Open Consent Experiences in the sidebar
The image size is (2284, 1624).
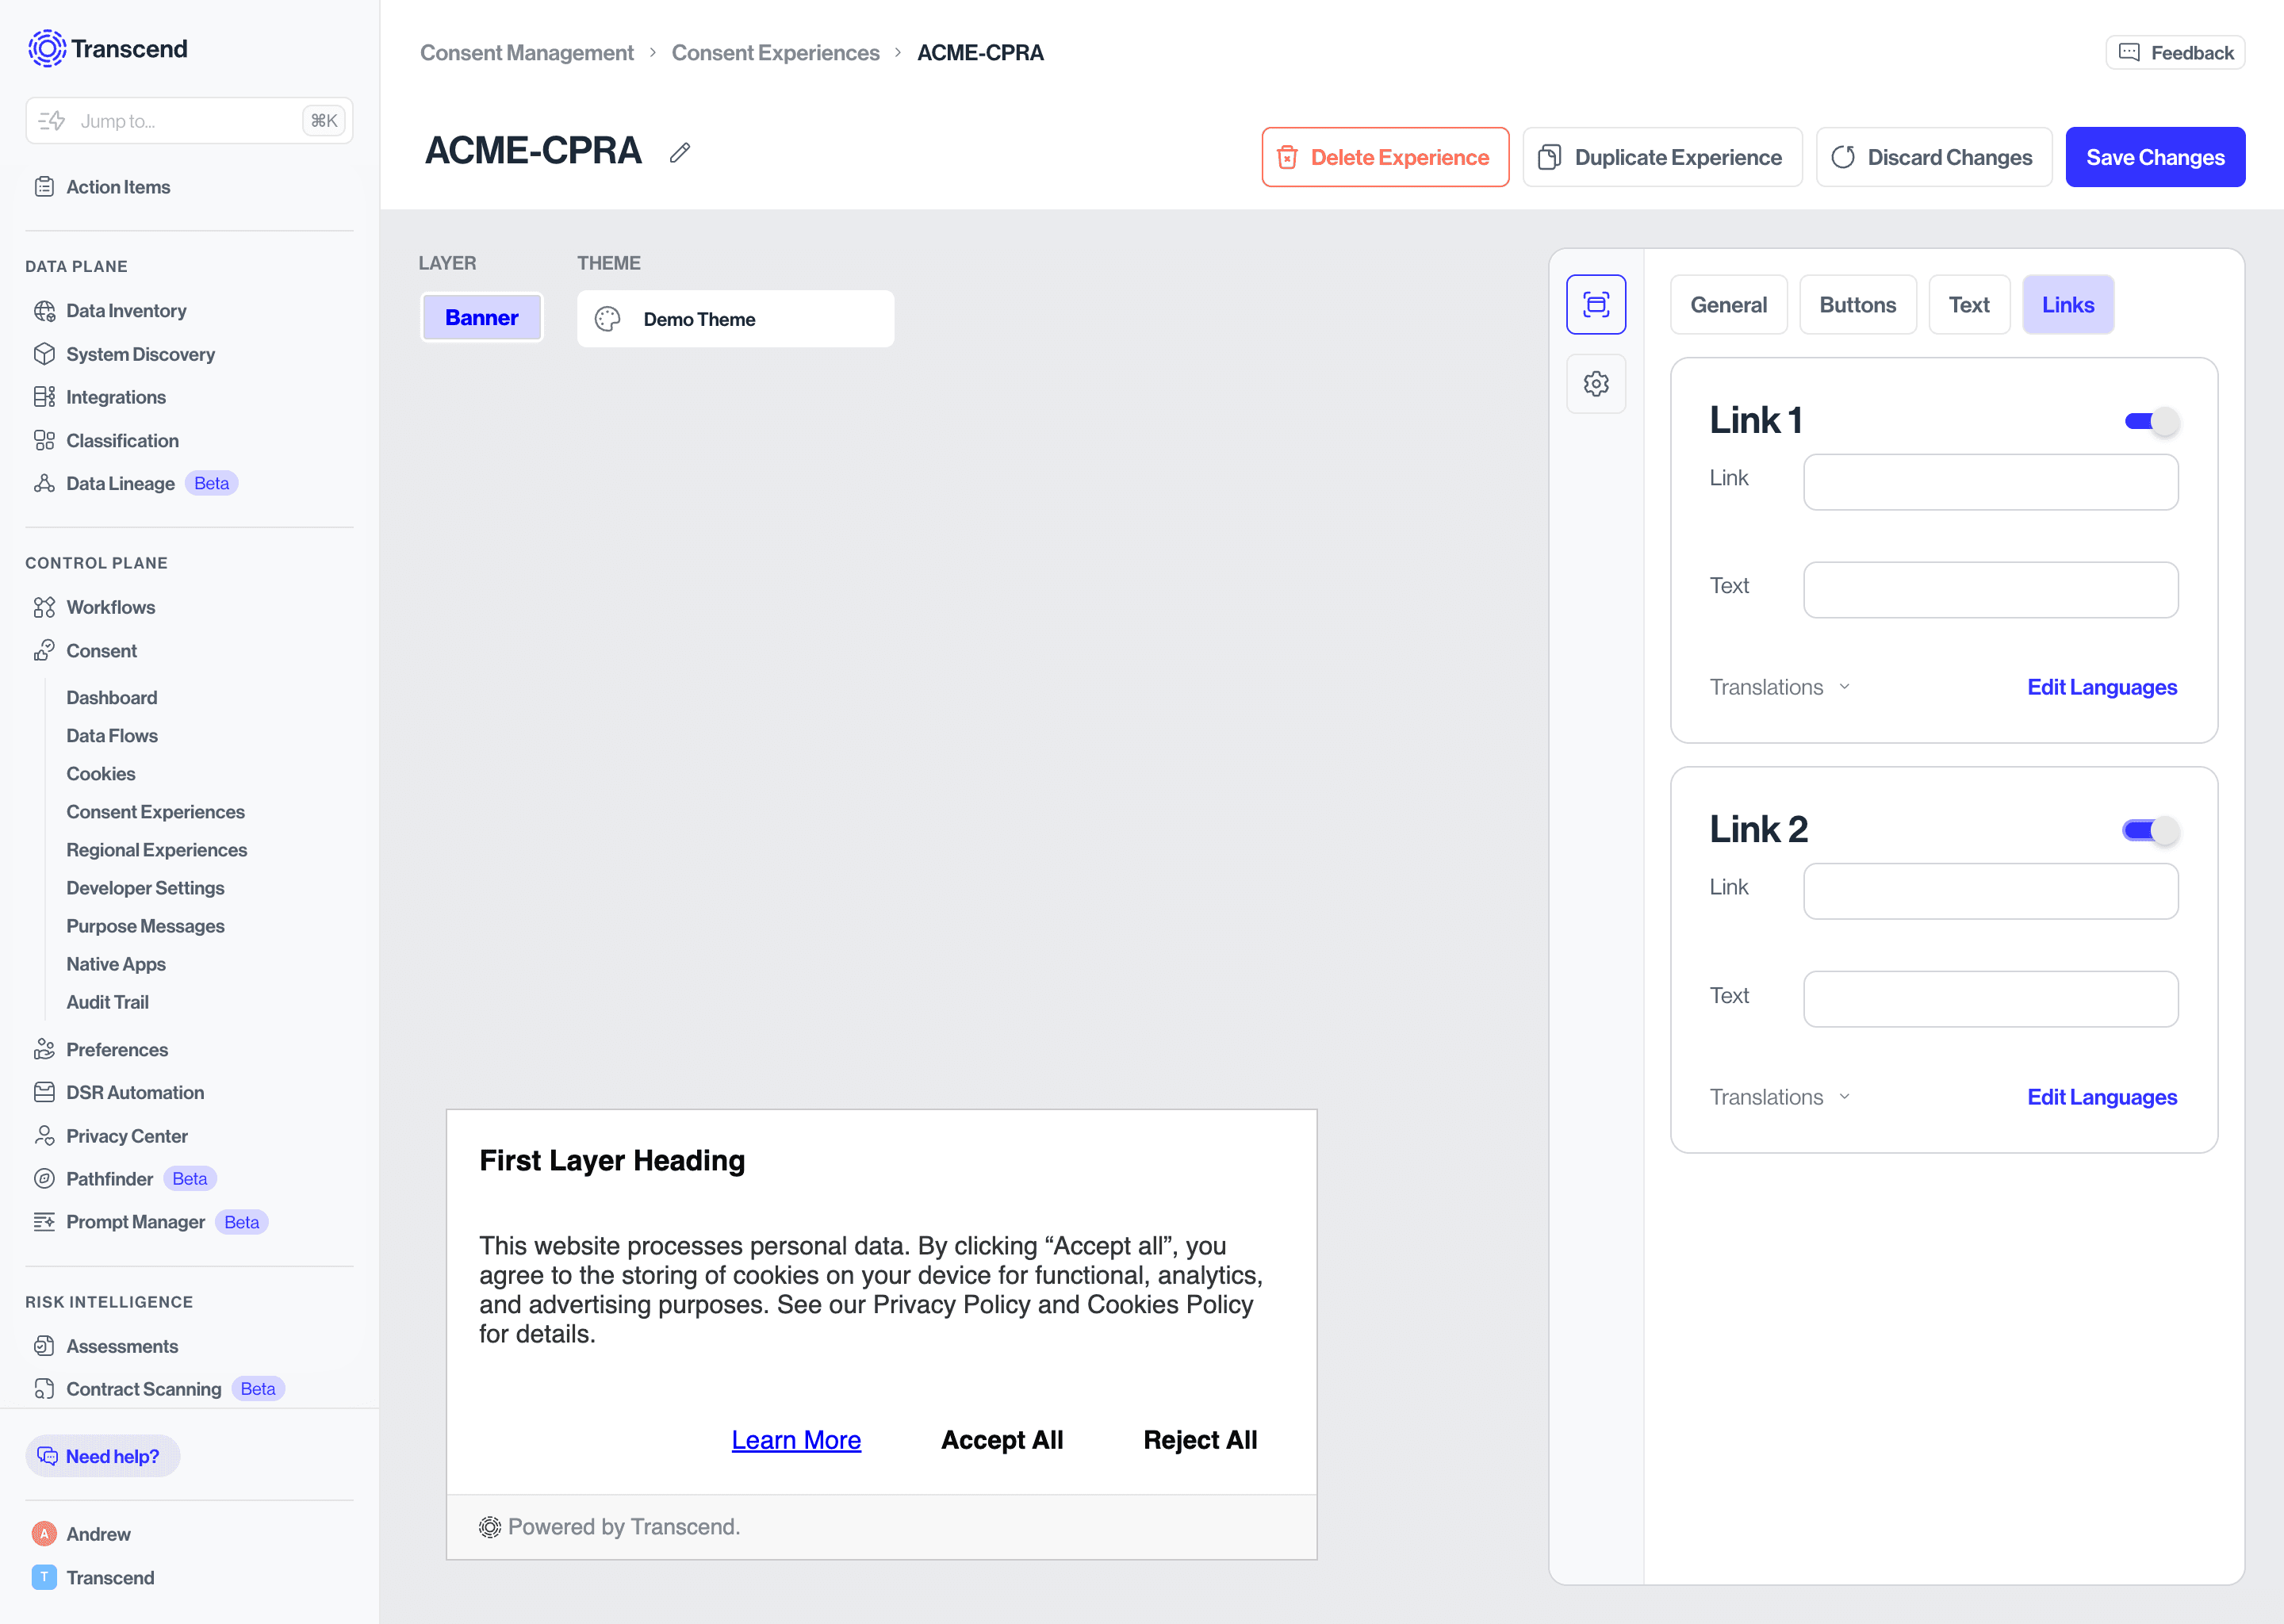point(155,812)
